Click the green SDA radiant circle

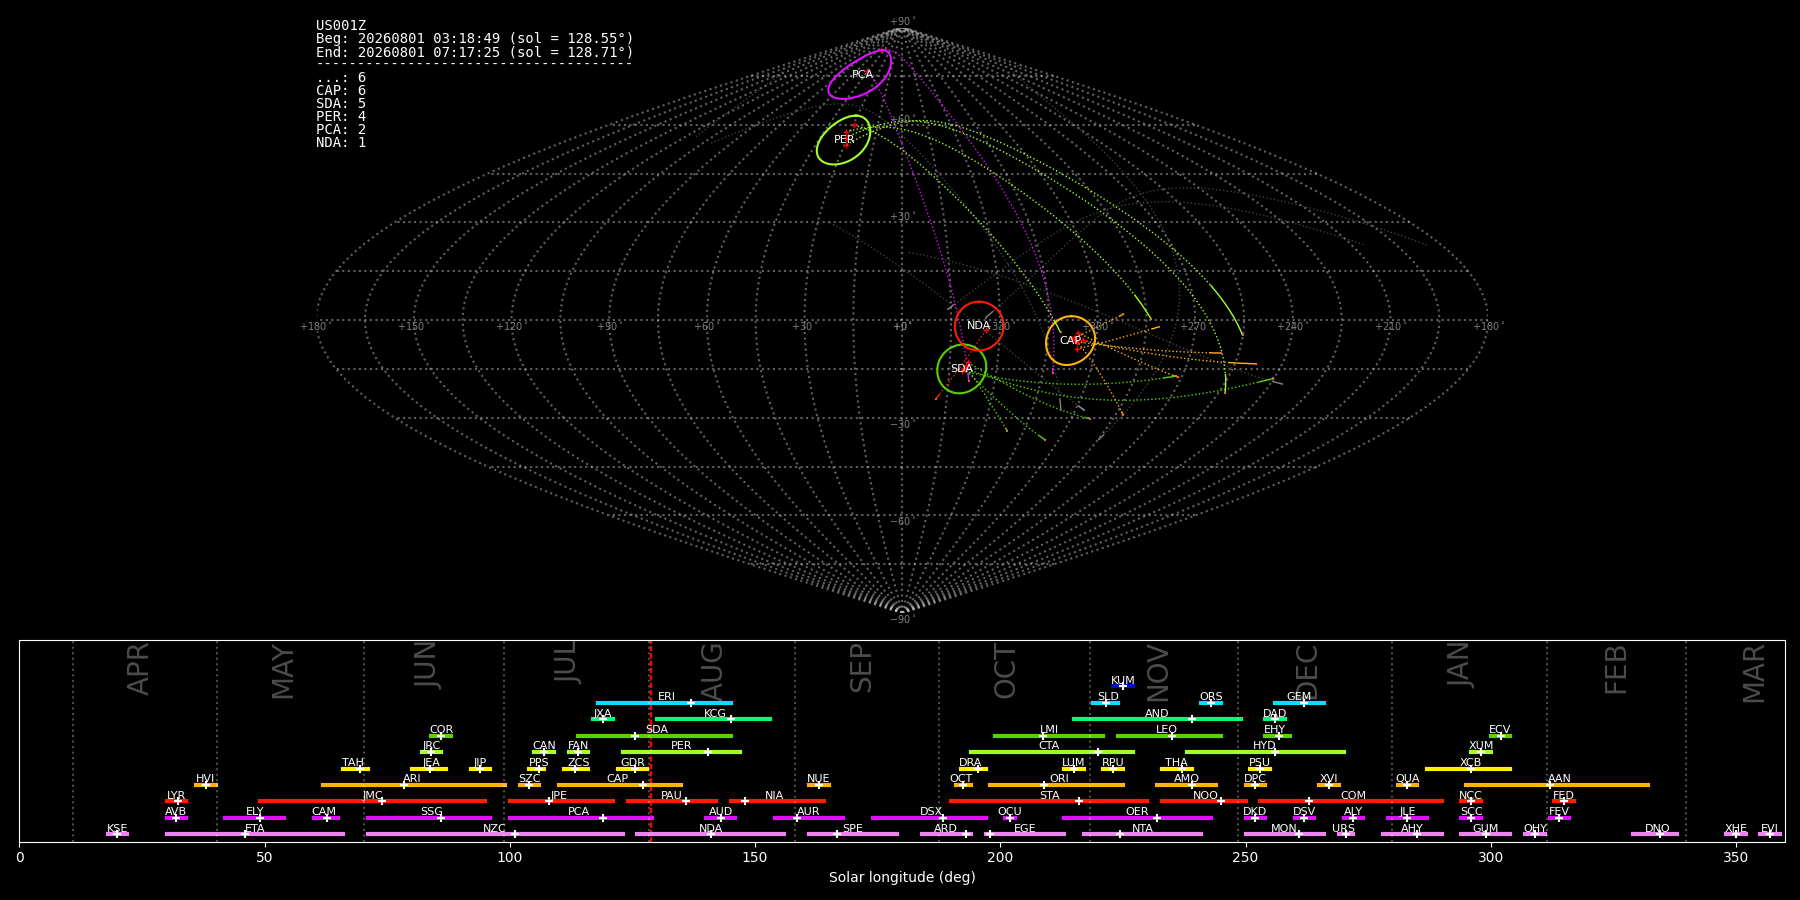[x=962, y=369]
